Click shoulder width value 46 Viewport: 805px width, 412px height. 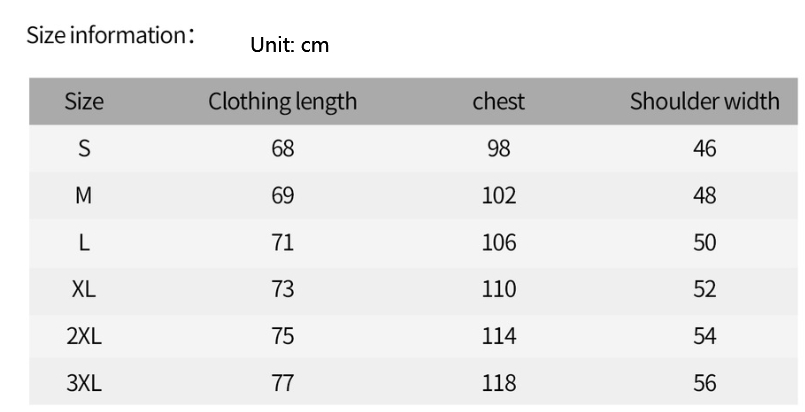704,149
